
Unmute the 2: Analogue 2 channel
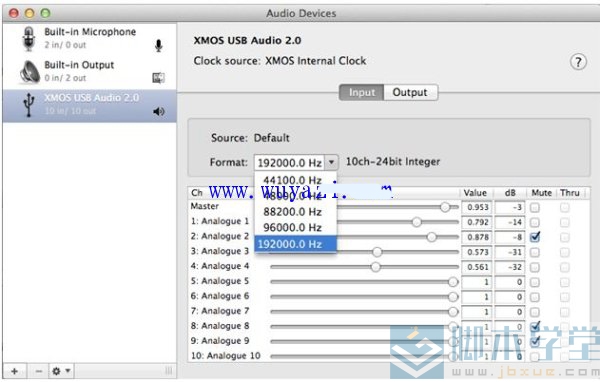pos(535,237)
